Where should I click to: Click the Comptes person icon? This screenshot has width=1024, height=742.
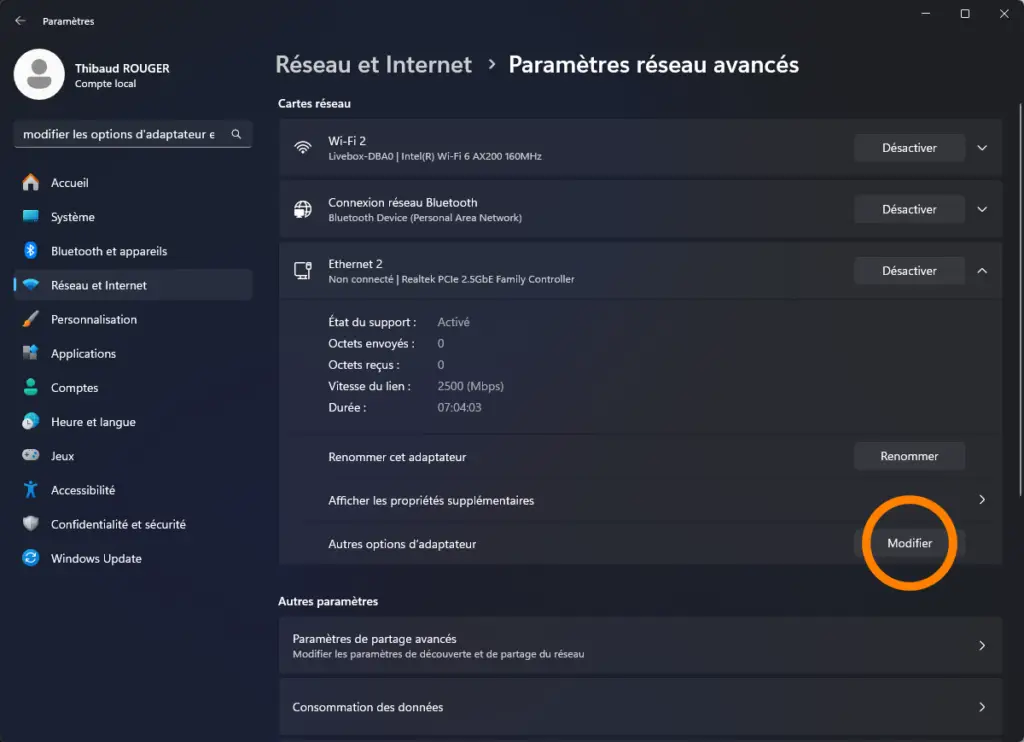[31, 387]
